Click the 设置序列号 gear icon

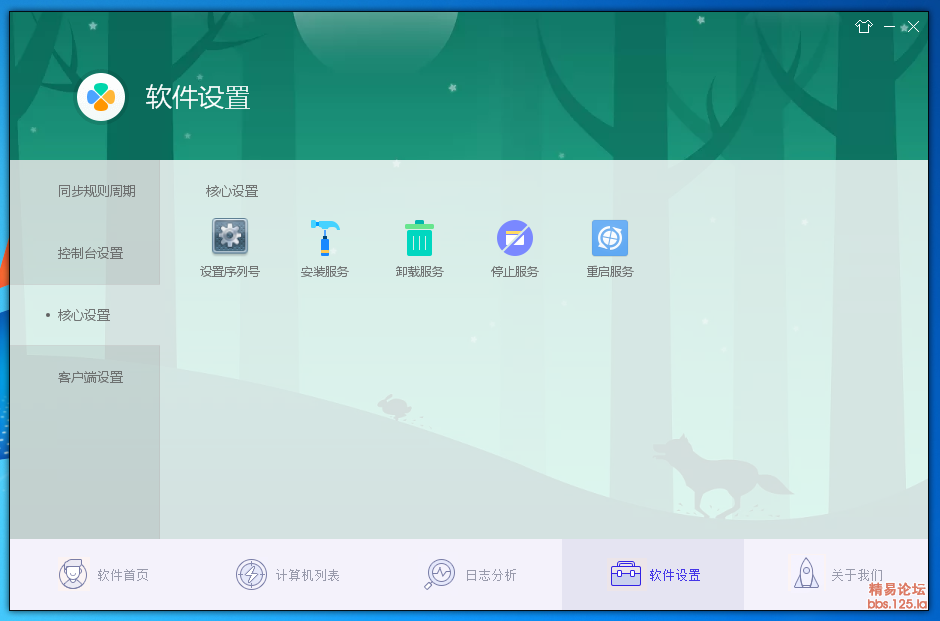pyautogui.click(x=230, y=236)
